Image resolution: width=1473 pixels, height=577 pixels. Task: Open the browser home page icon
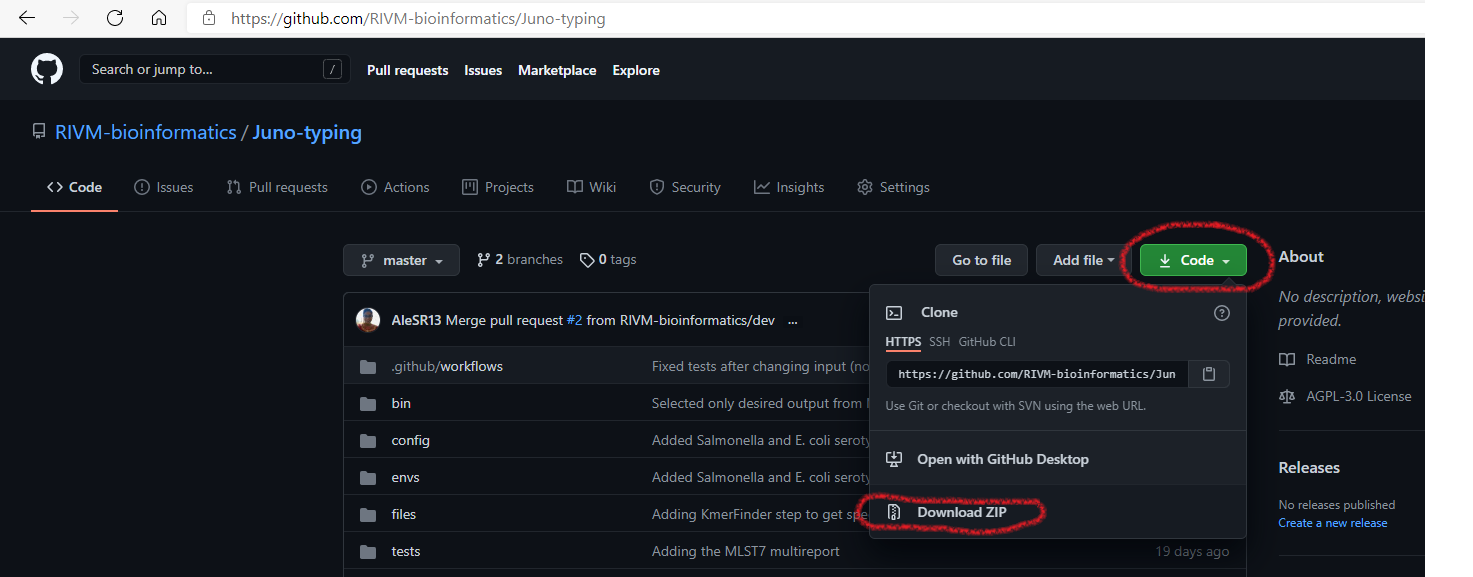coord(159,18)
